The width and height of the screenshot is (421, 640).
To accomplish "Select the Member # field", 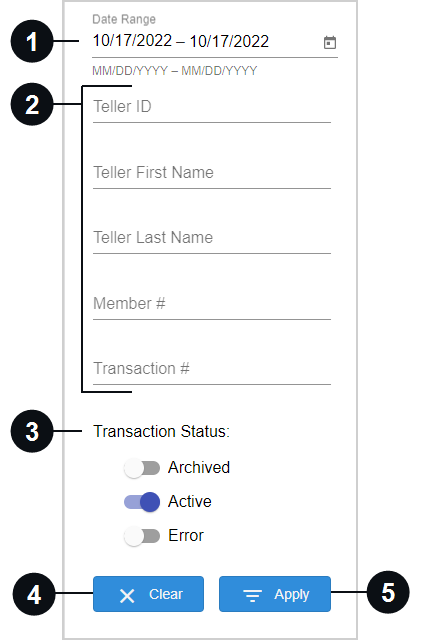I will (212, 304).
